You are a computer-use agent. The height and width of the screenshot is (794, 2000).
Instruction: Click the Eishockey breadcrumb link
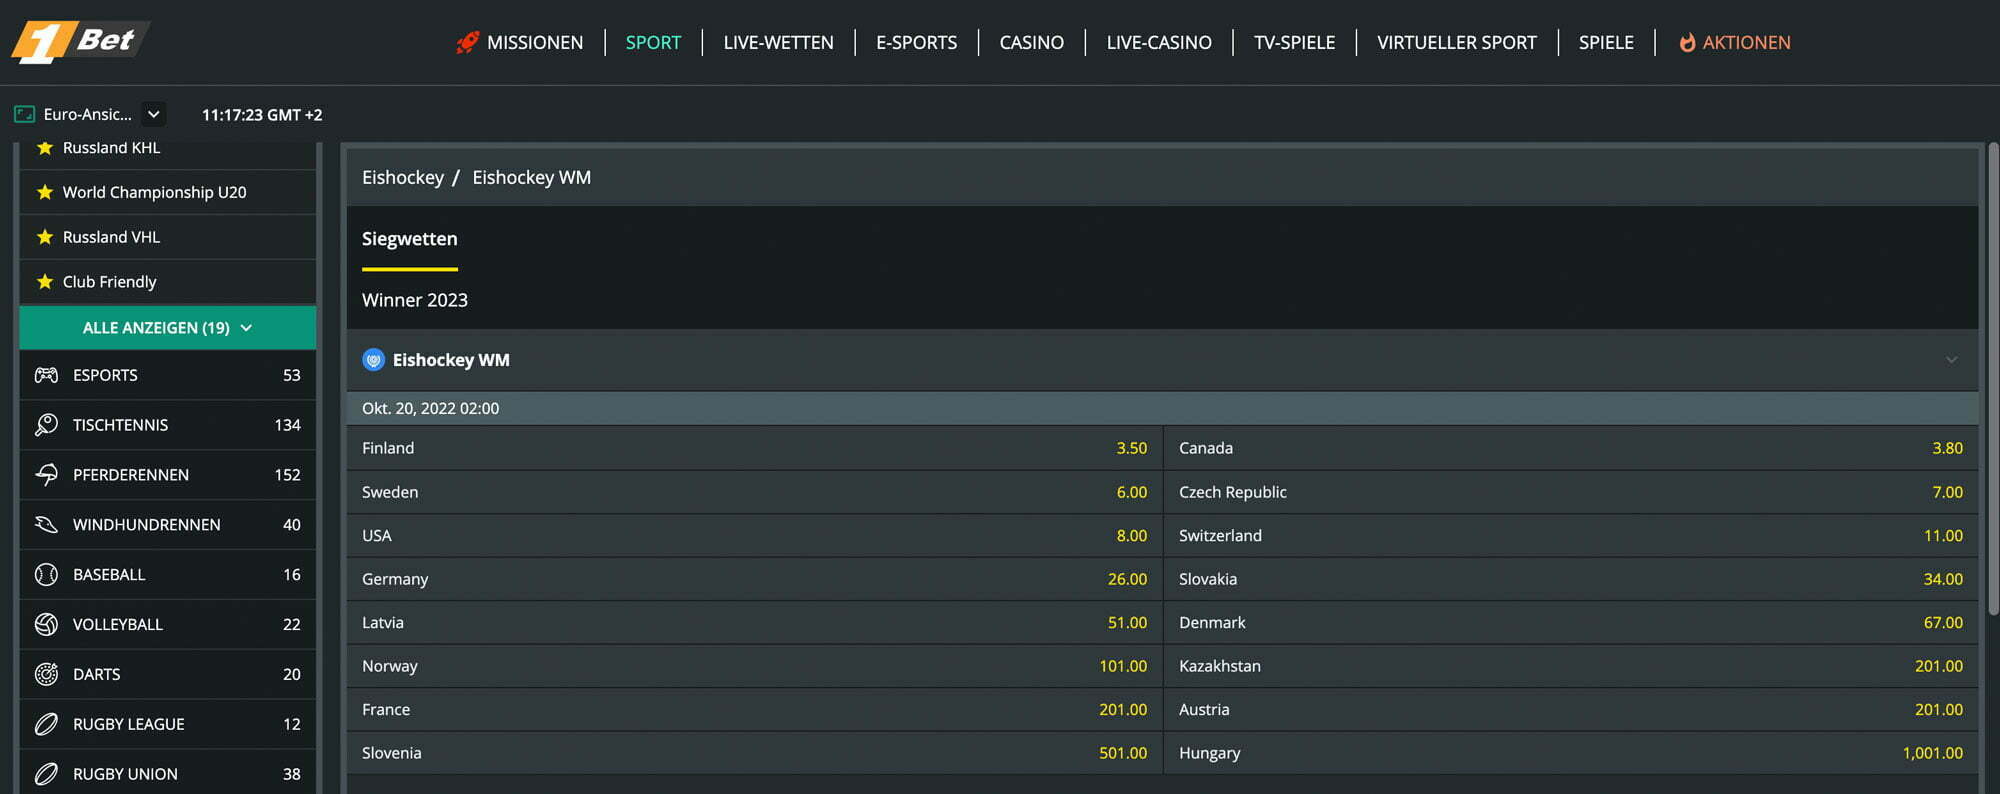point(402,177)
